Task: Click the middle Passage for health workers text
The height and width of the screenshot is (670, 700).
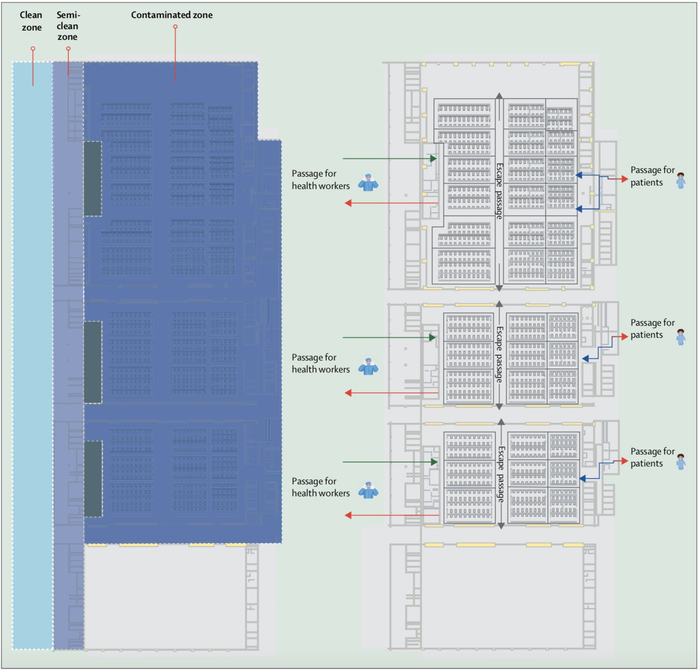Action: coord(321,363)
